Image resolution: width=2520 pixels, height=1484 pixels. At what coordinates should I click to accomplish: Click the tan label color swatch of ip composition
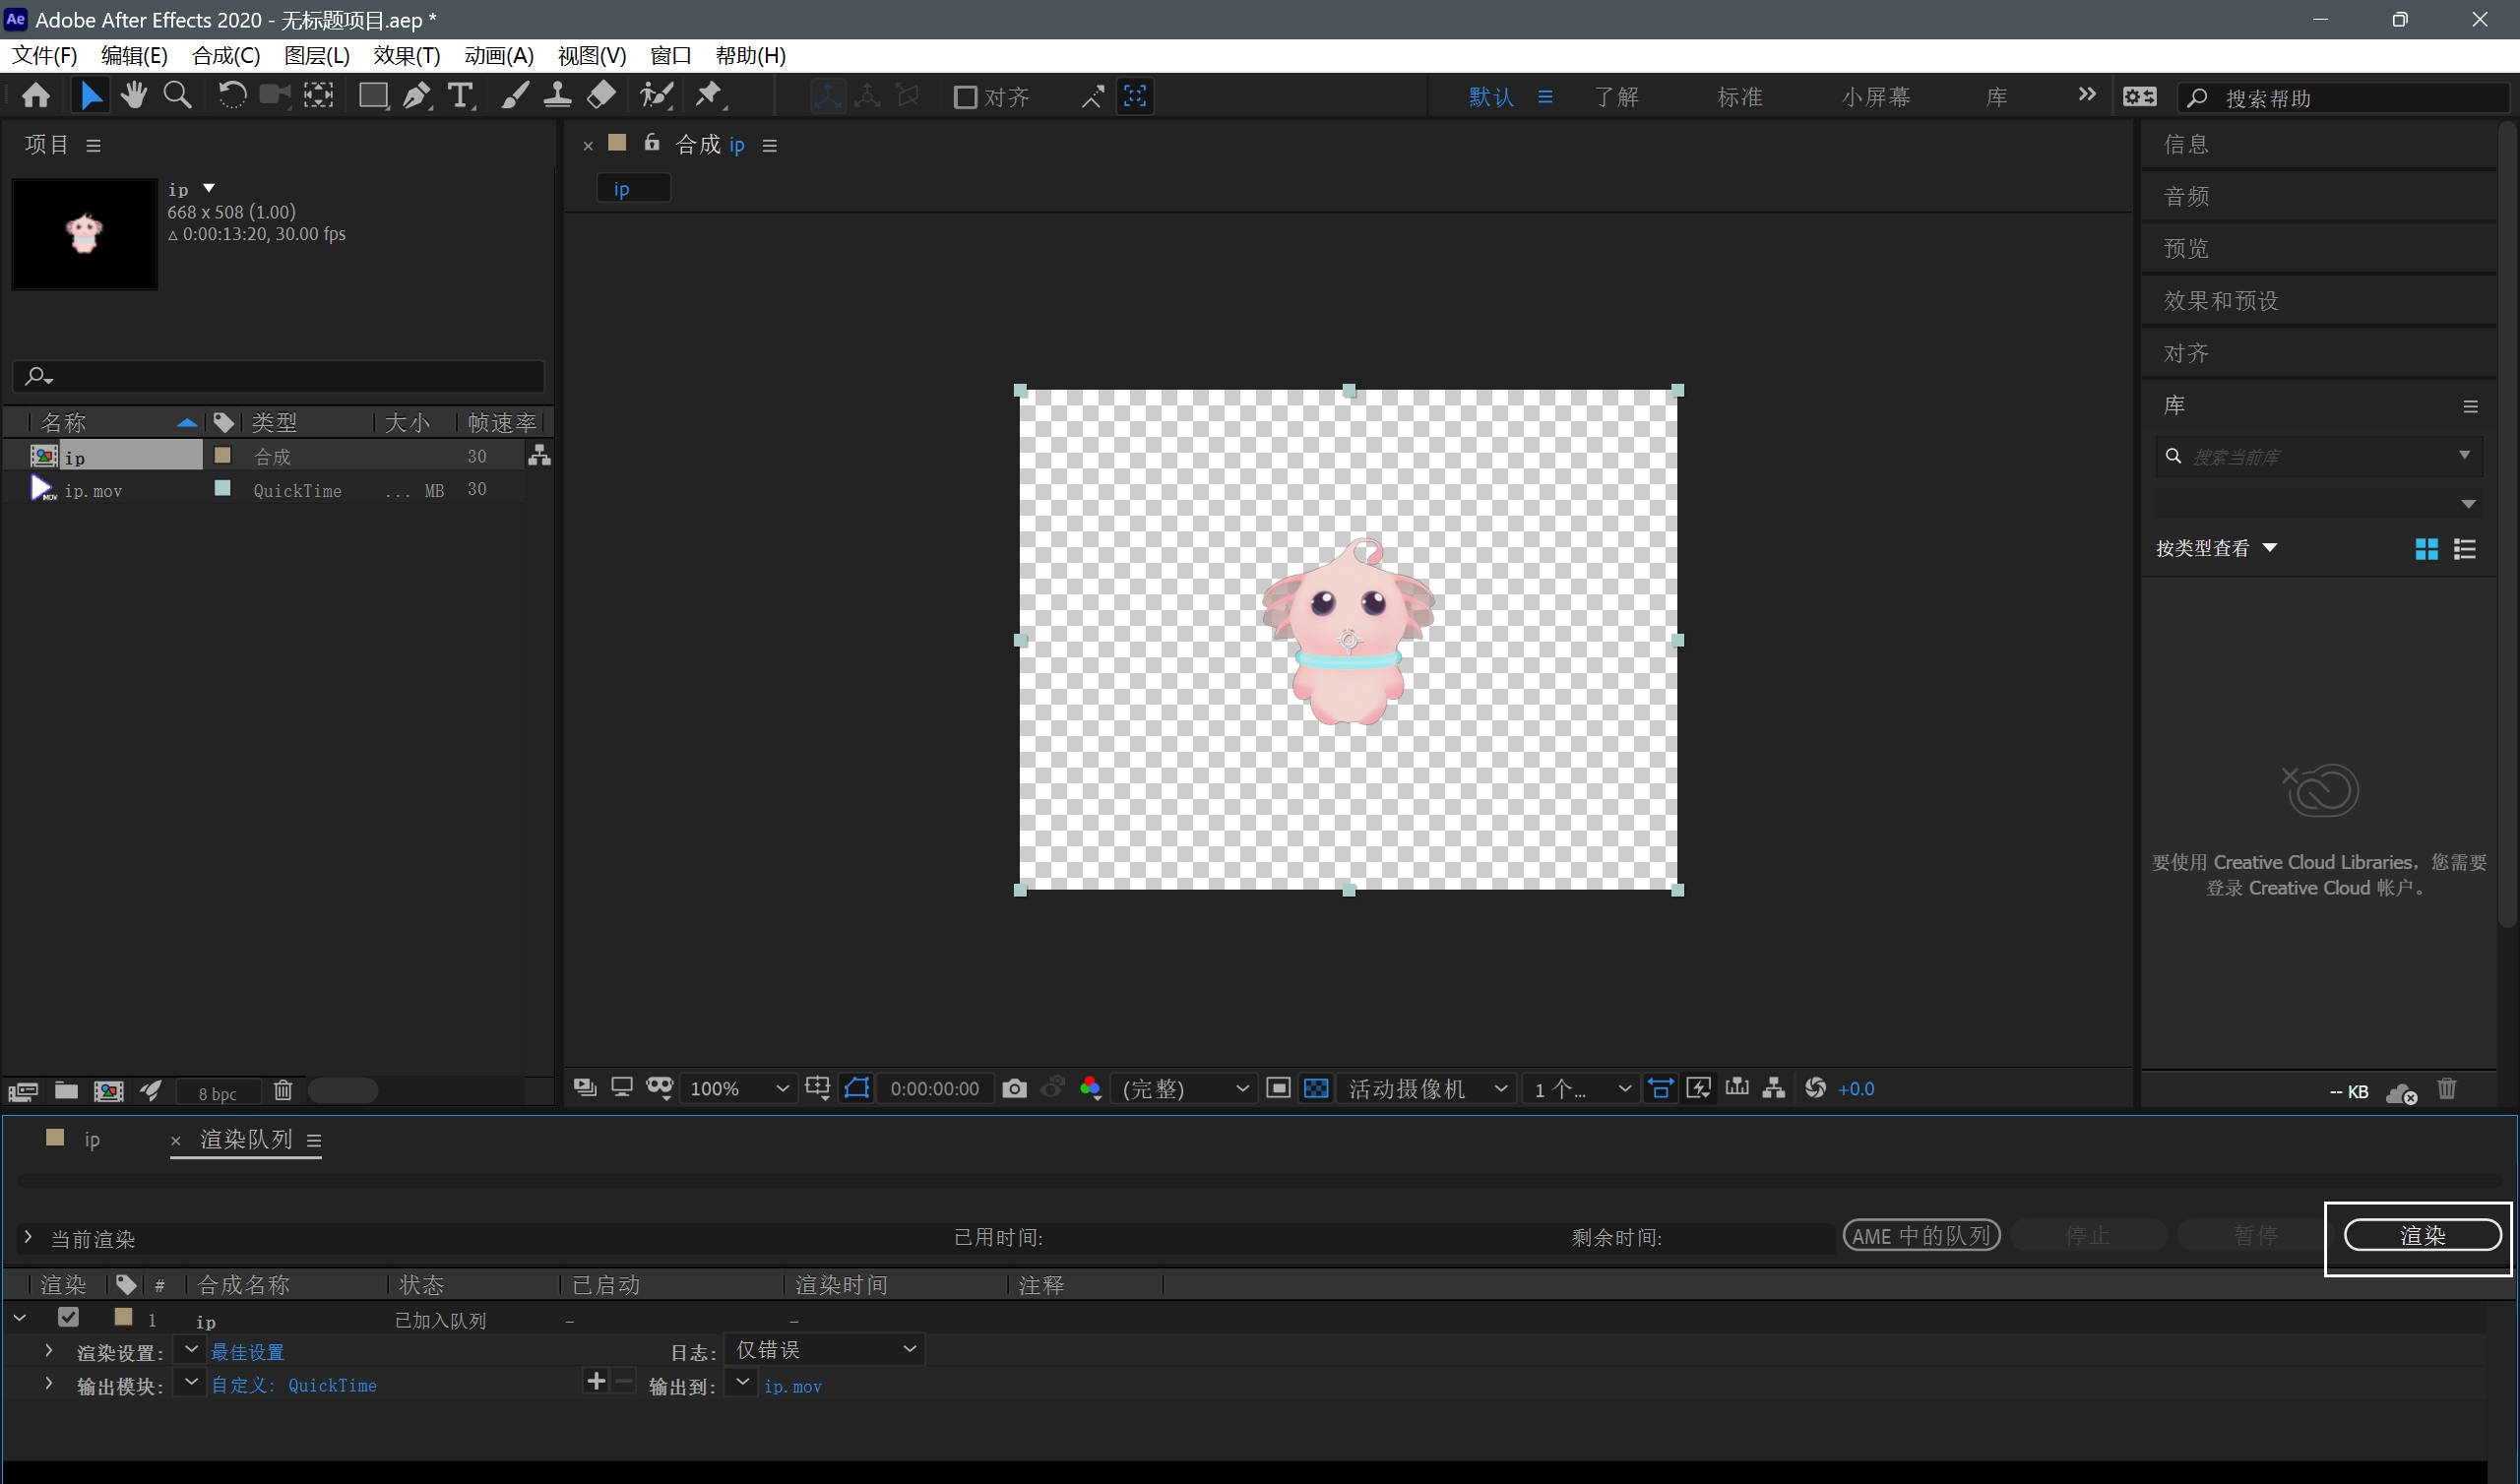pyautogui.click(x=223, y=456)
